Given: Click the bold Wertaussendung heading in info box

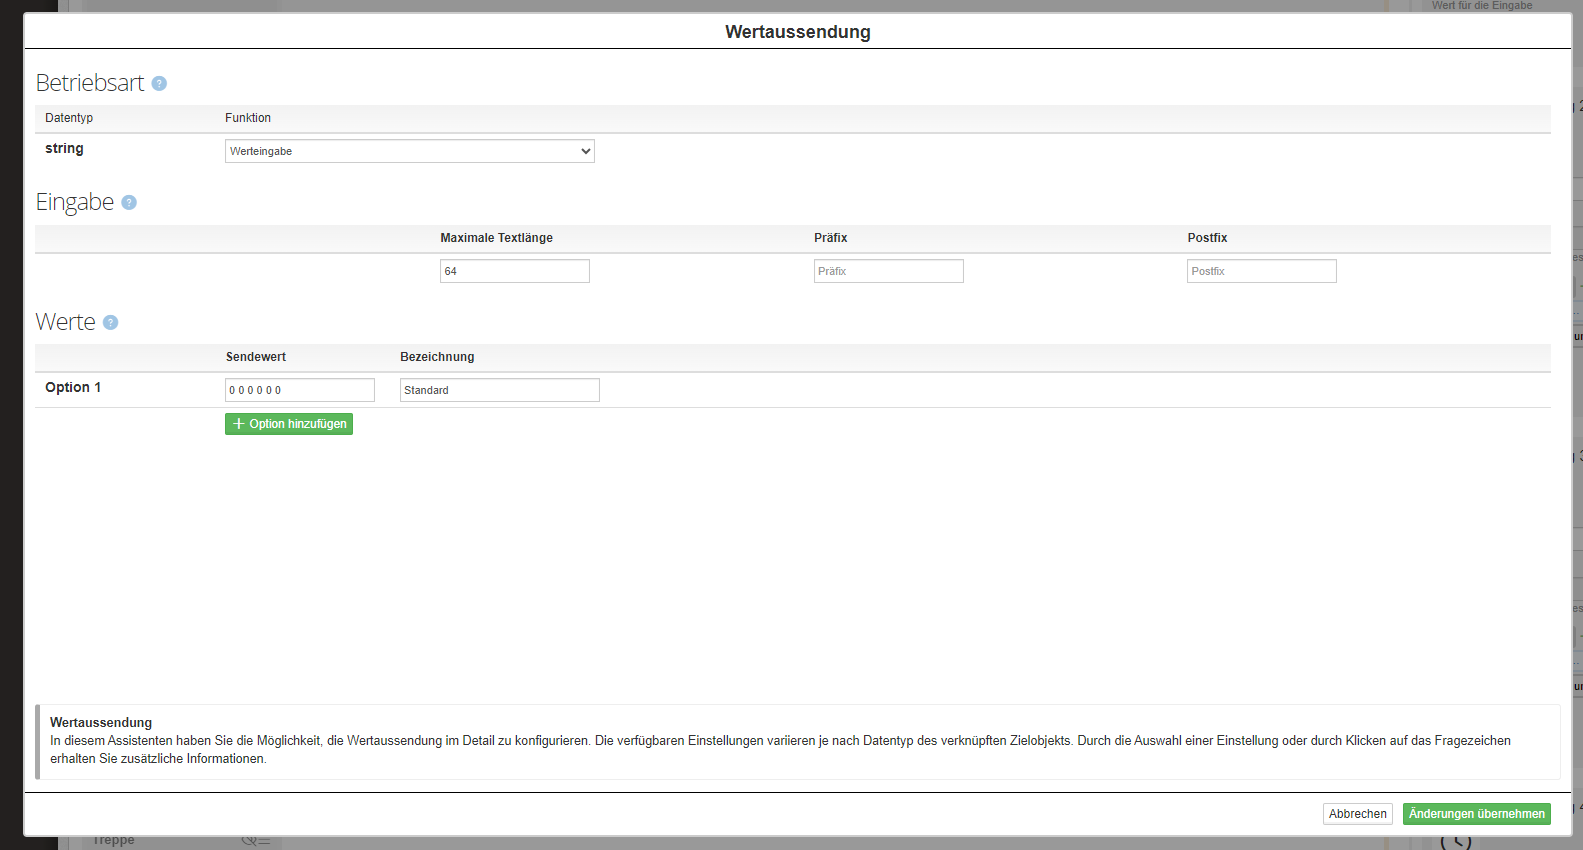Looking at the screenshot, I should (x=101, y=722).
